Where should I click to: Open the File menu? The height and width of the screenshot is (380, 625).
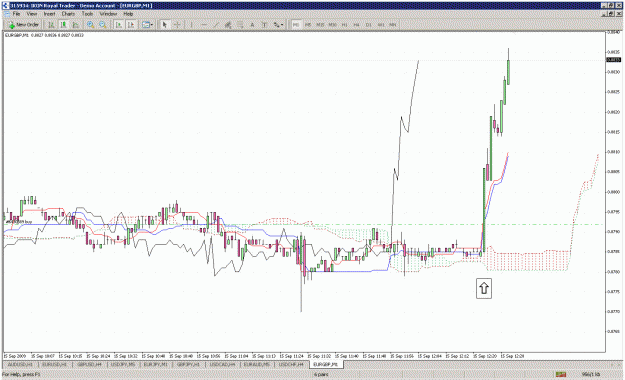(x=16, y=14)
